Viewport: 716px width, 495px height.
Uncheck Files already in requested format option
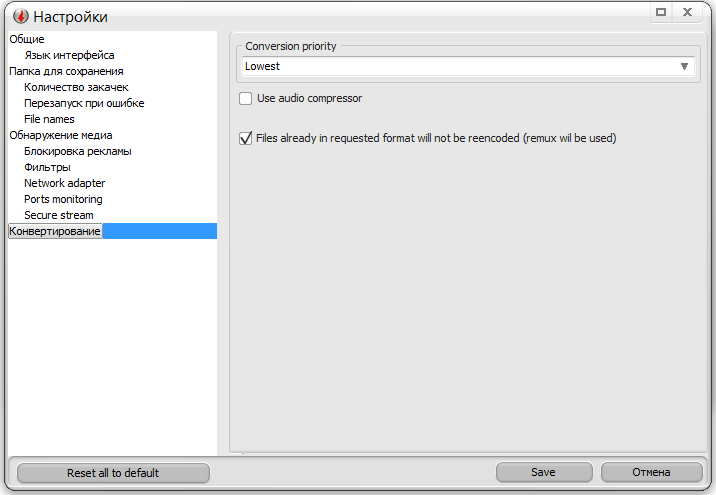coord(246,139)
